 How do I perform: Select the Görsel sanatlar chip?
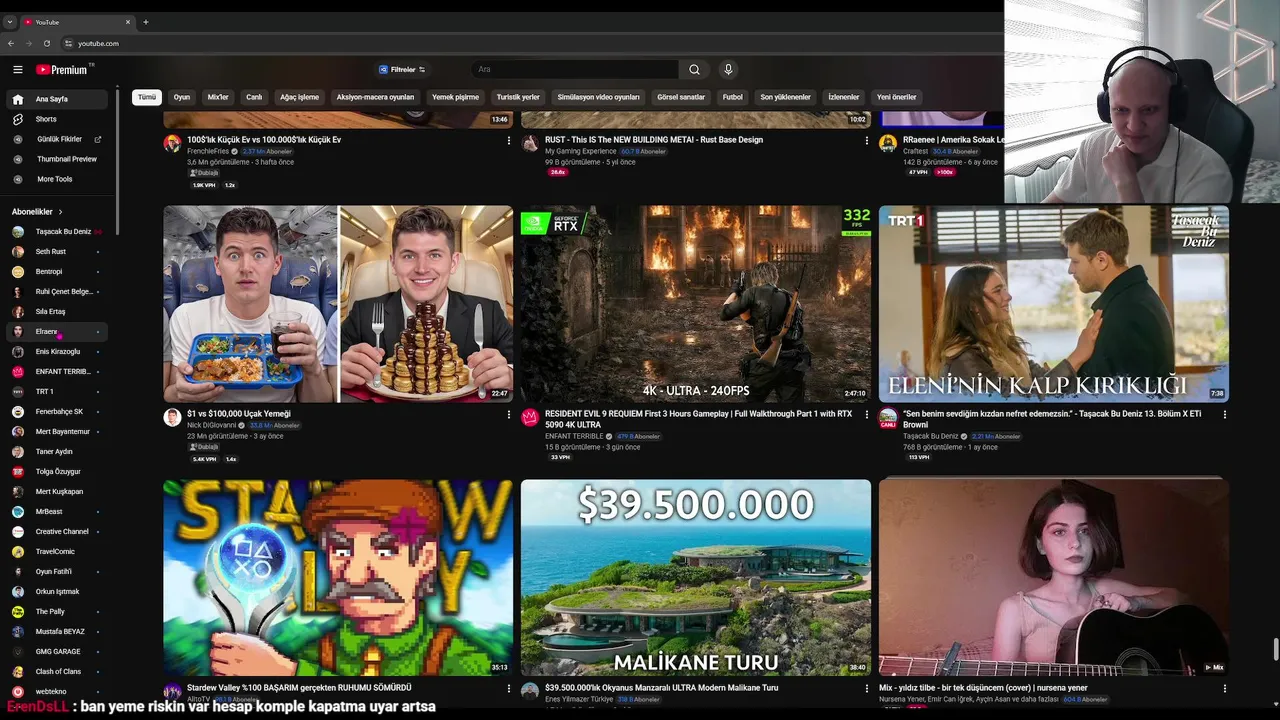point(681,97)
